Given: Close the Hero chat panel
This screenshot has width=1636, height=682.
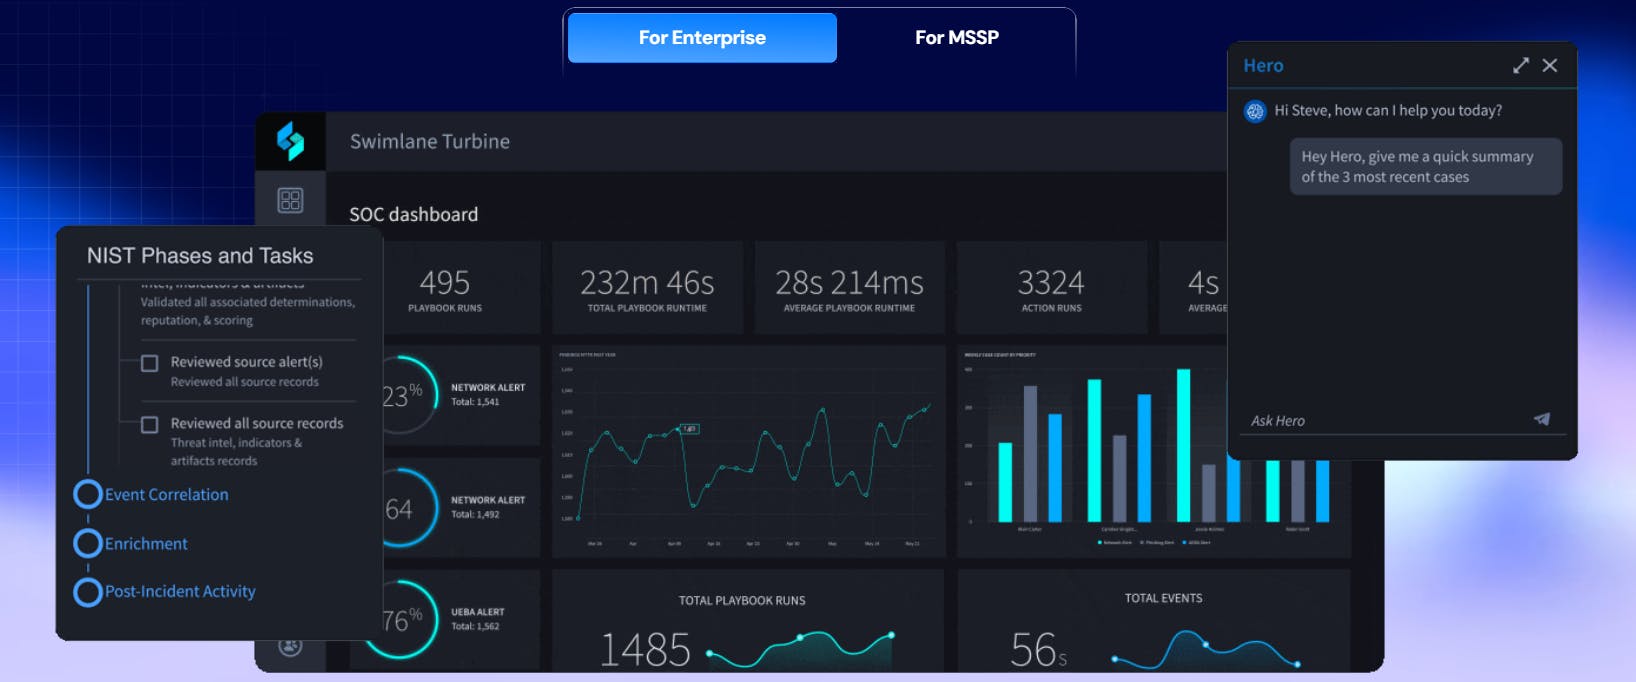Looking at the screenshot, I should 1550,65.
